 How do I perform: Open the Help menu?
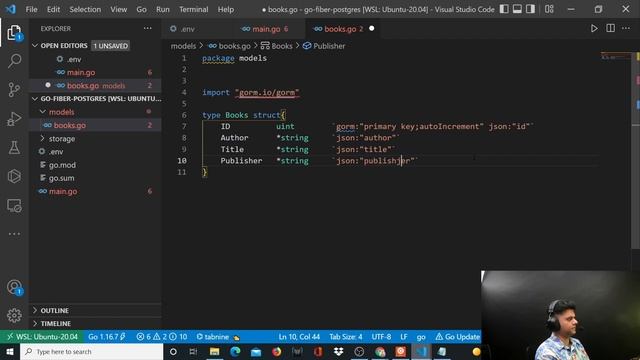click(226, 9)
